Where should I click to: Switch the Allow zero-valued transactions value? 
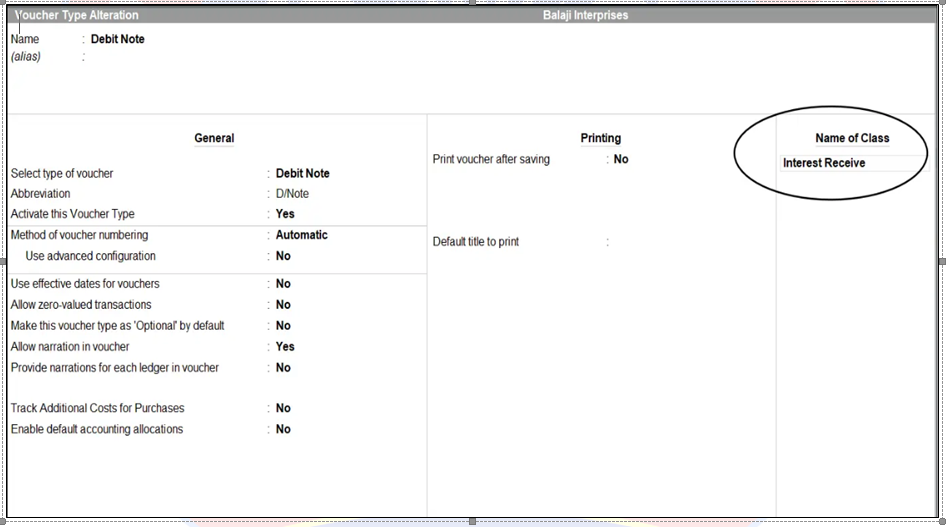283,305
